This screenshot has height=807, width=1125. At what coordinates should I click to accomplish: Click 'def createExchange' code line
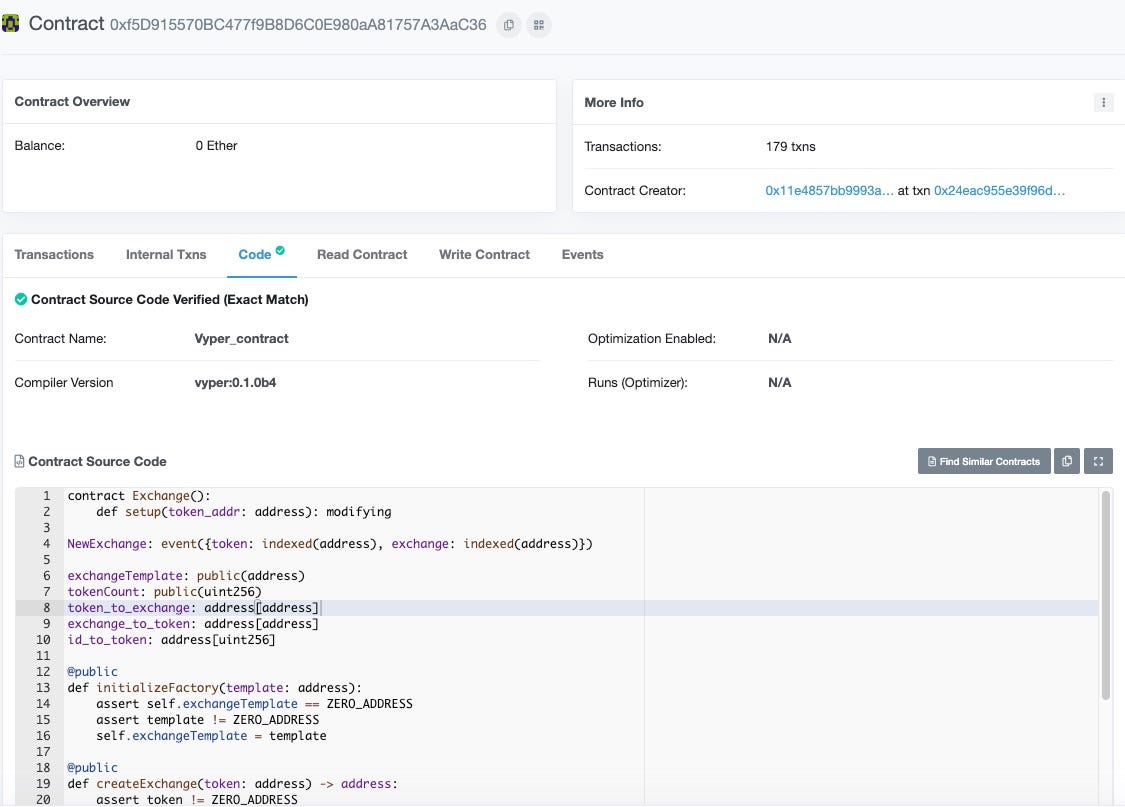pyautogui.click(x=232, y=784)
